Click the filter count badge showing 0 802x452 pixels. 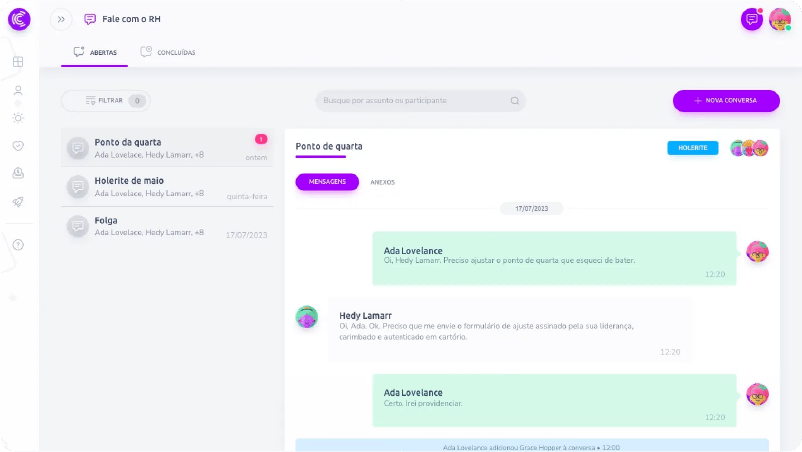point(137,101)
